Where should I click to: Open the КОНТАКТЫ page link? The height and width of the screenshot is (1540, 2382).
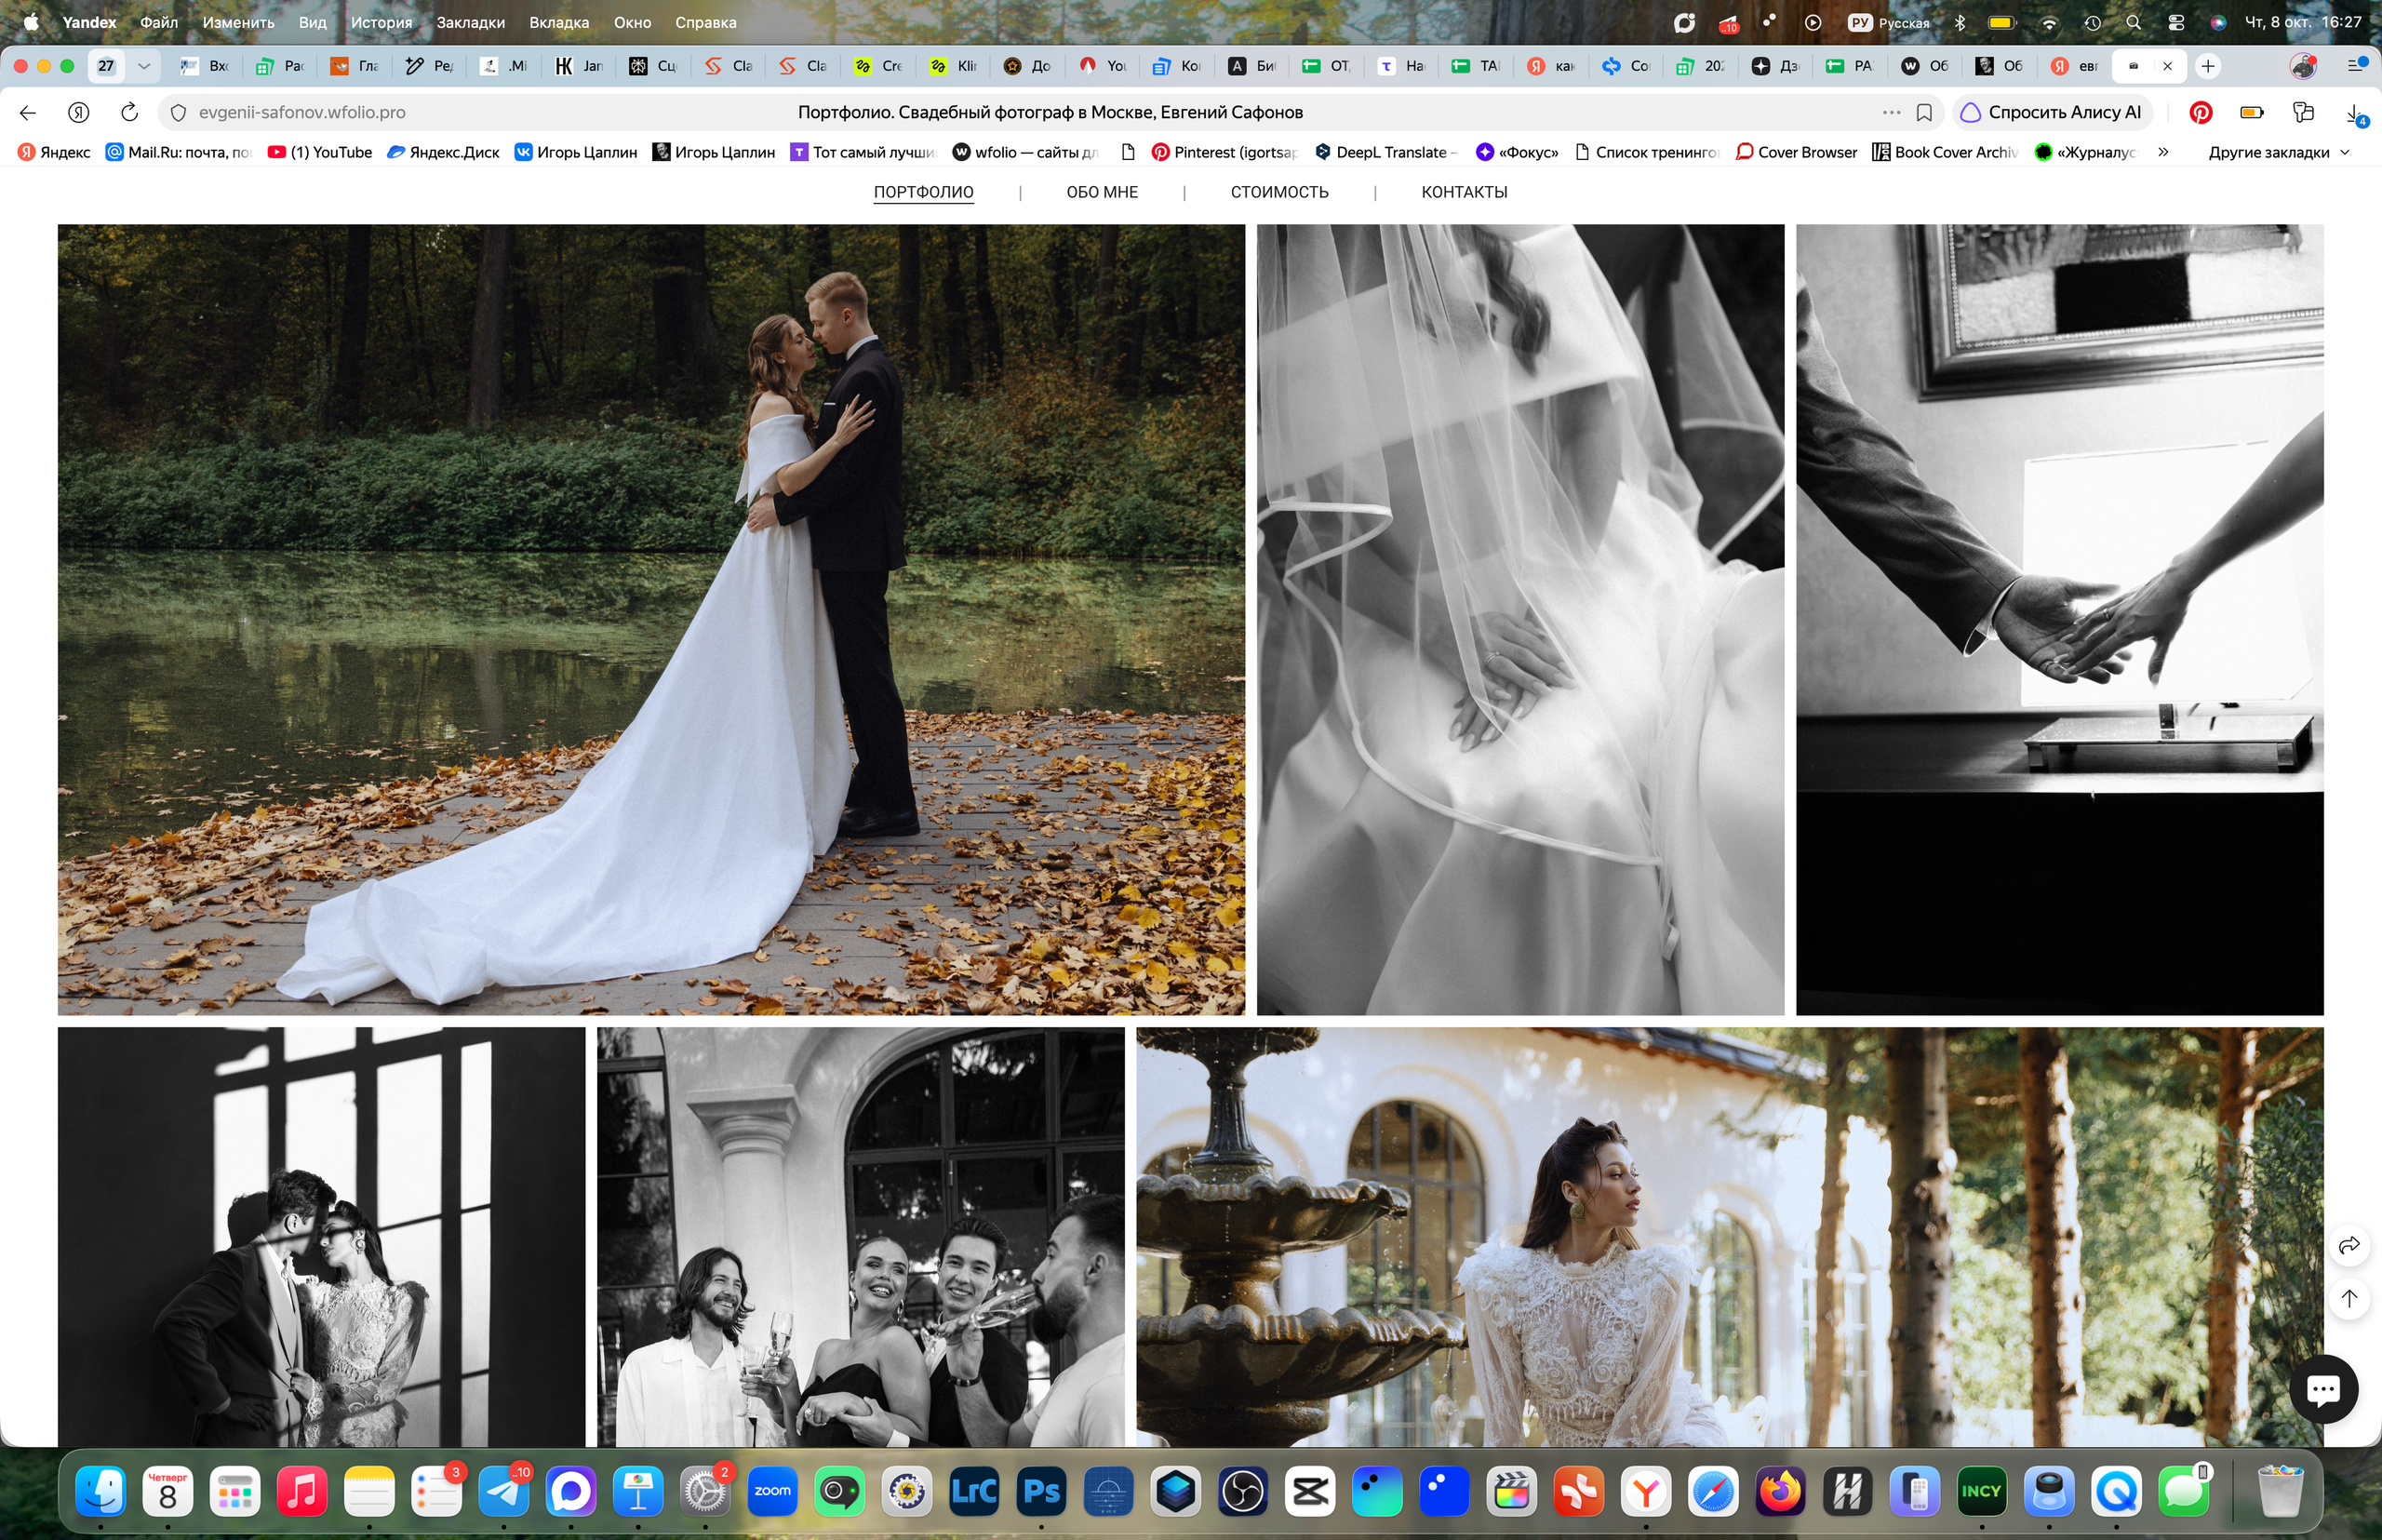(x=1464, y=192)
